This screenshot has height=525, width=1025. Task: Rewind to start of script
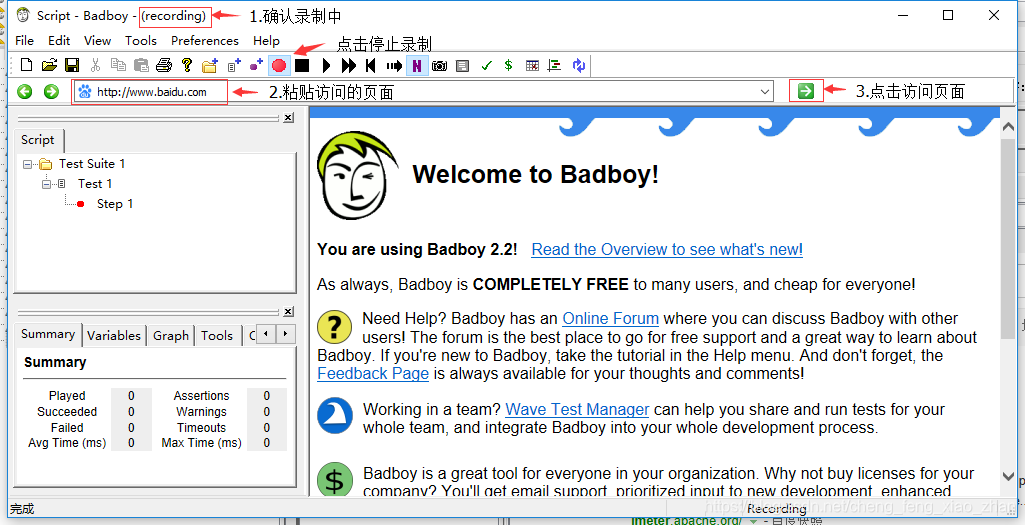(371, 65)
